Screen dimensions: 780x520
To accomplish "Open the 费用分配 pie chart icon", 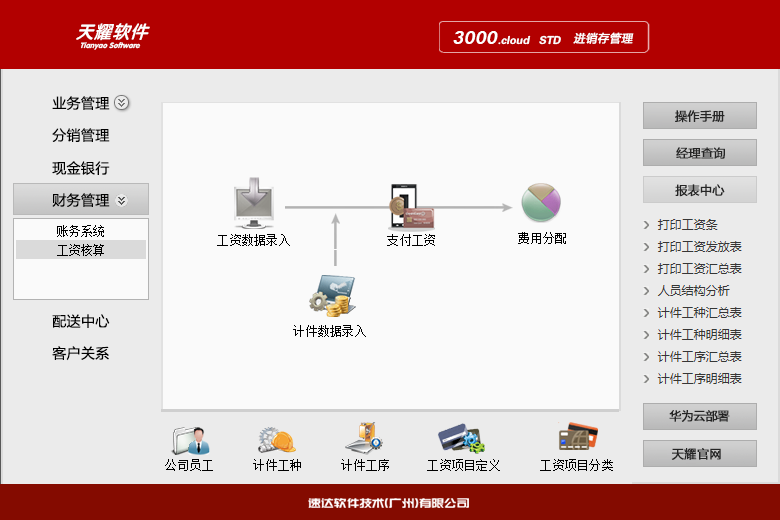I will (541, 202).
